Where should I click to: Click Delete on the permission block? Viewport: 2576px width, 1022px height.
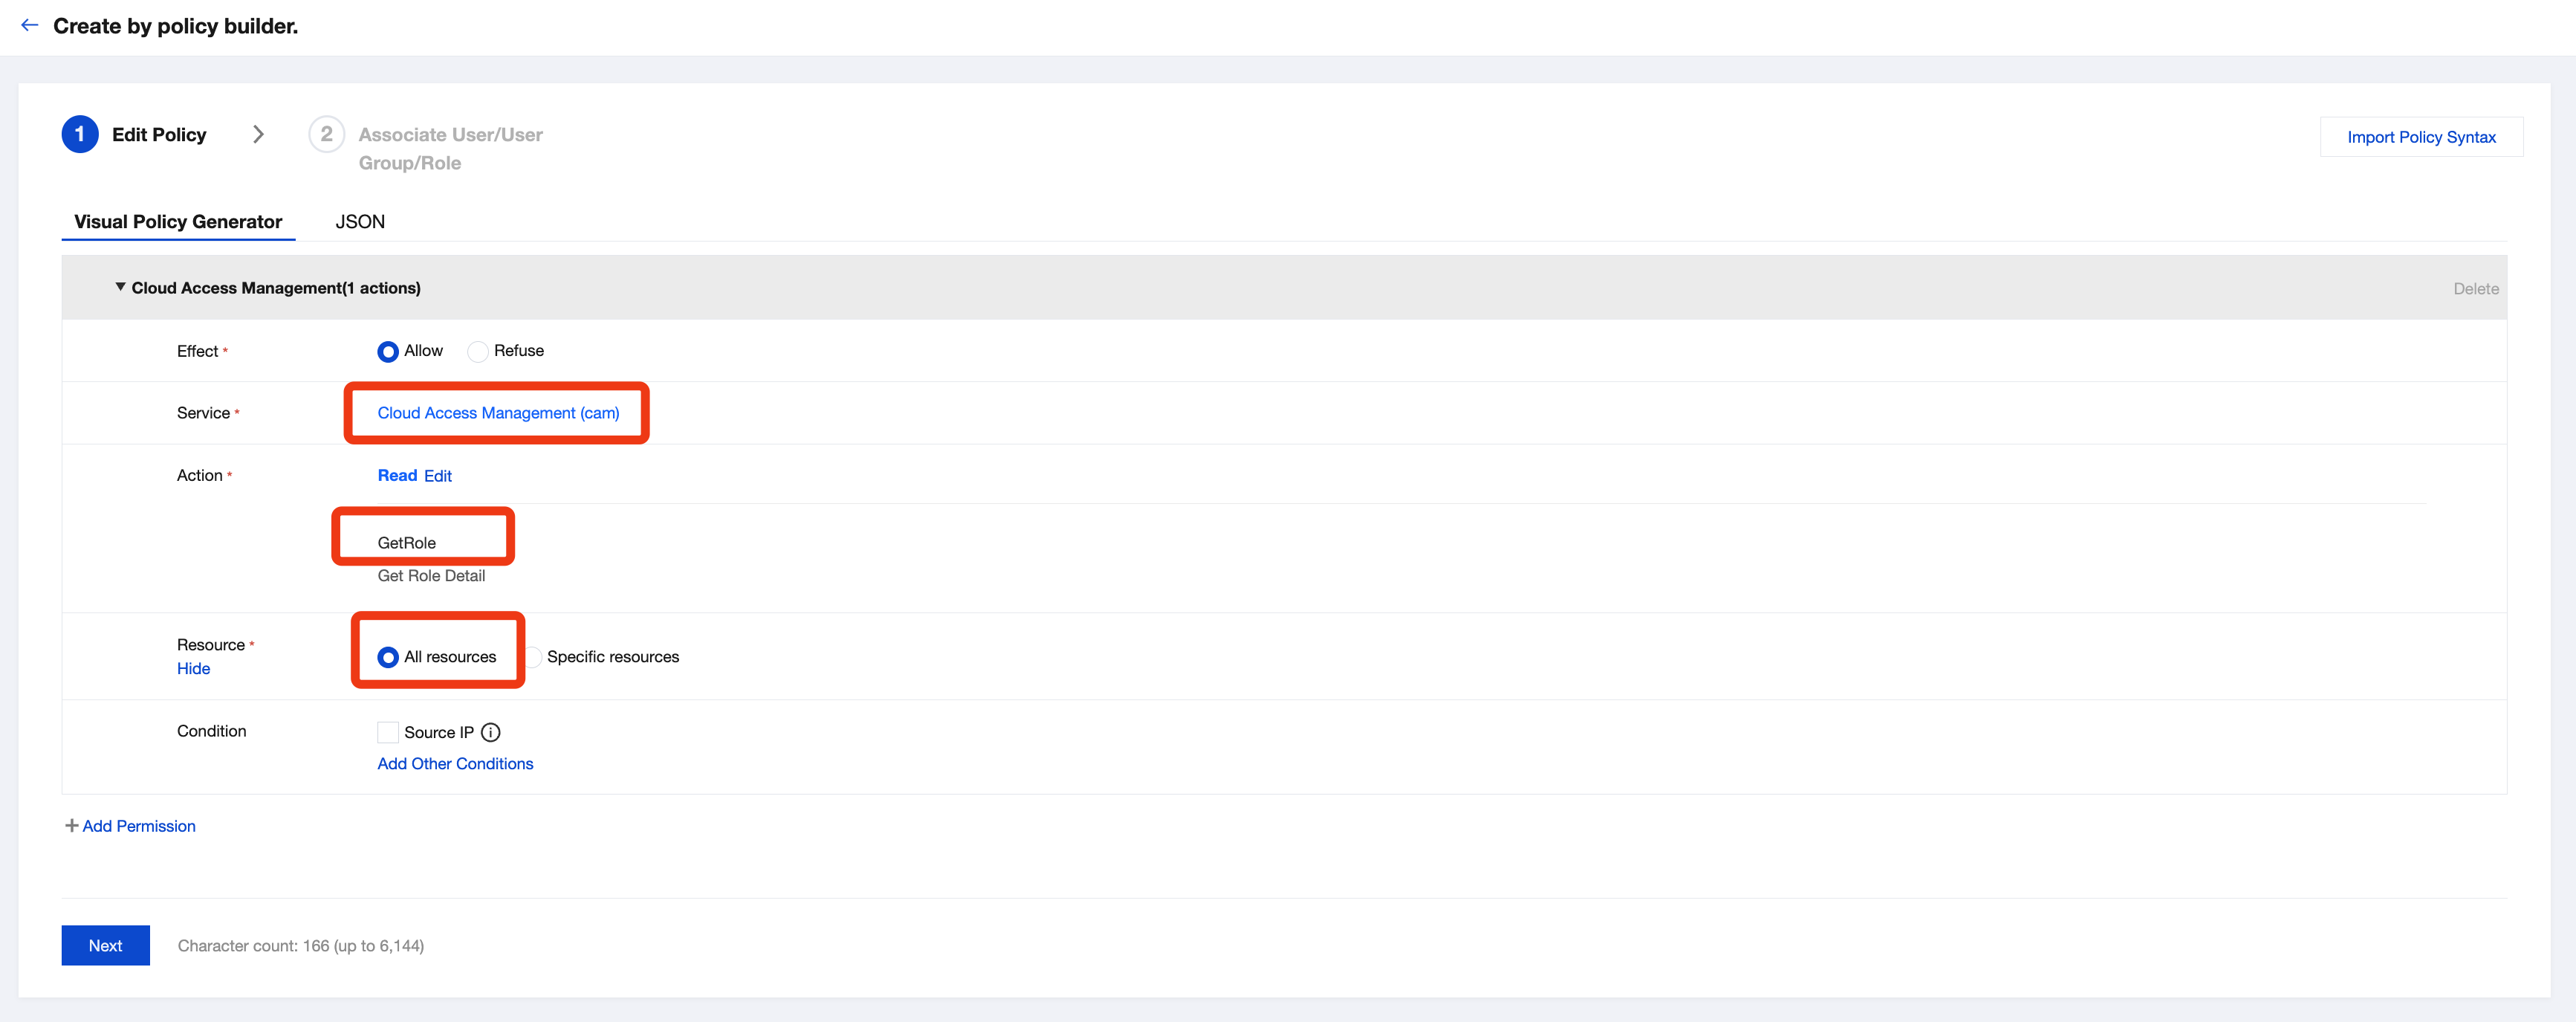(2475, 289)
